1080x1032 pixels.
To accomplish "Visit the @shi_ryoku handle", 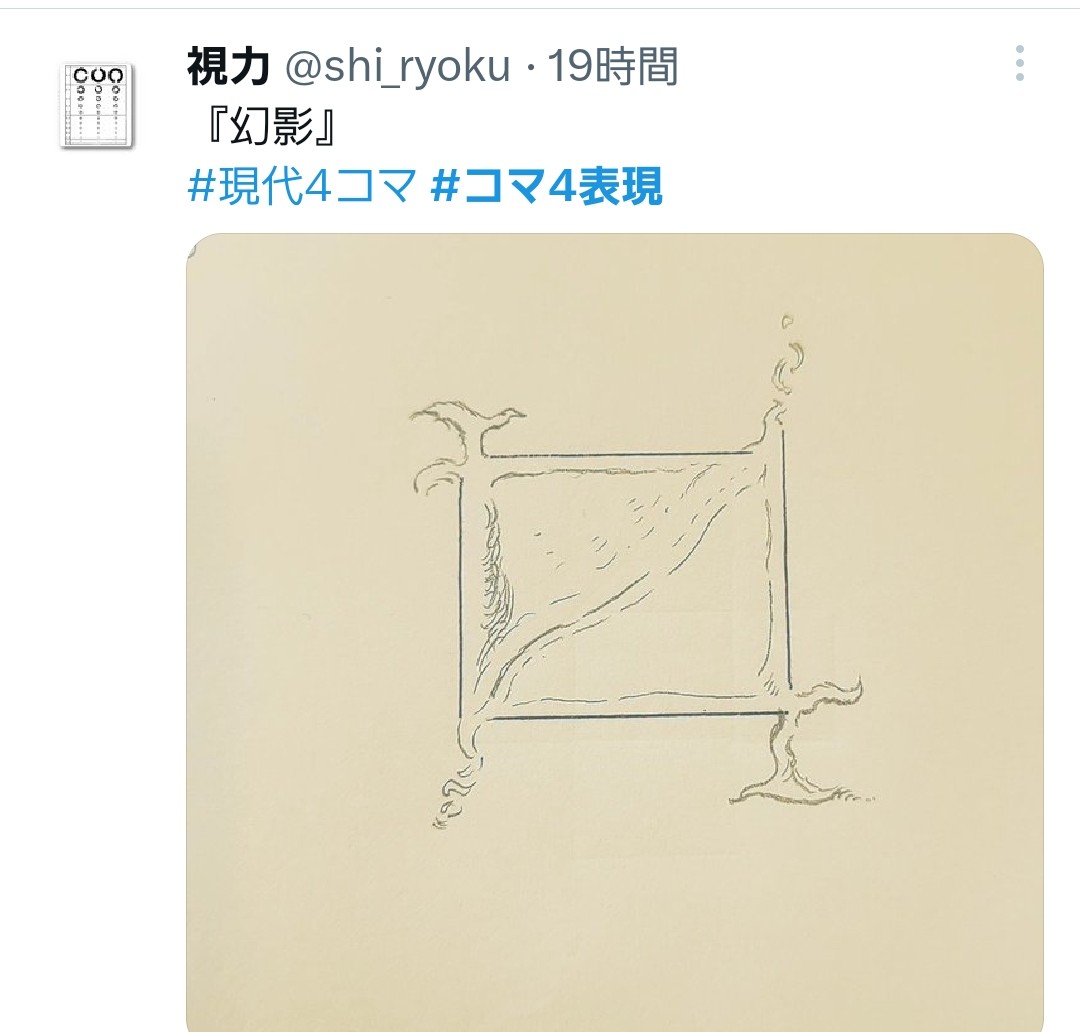I will (397, 66).
